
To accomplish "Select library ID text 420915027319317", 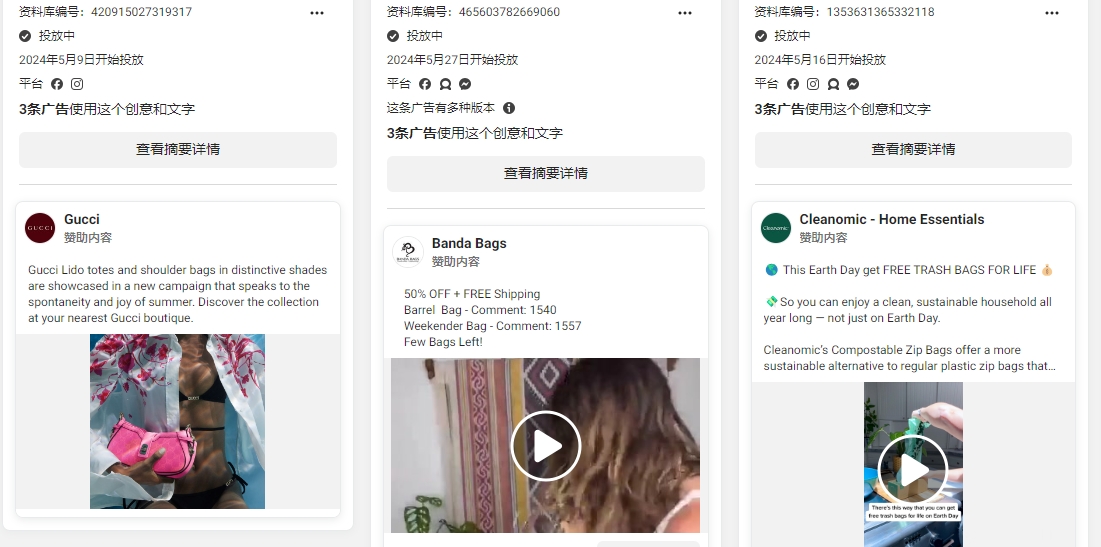I will pos(141,12).
